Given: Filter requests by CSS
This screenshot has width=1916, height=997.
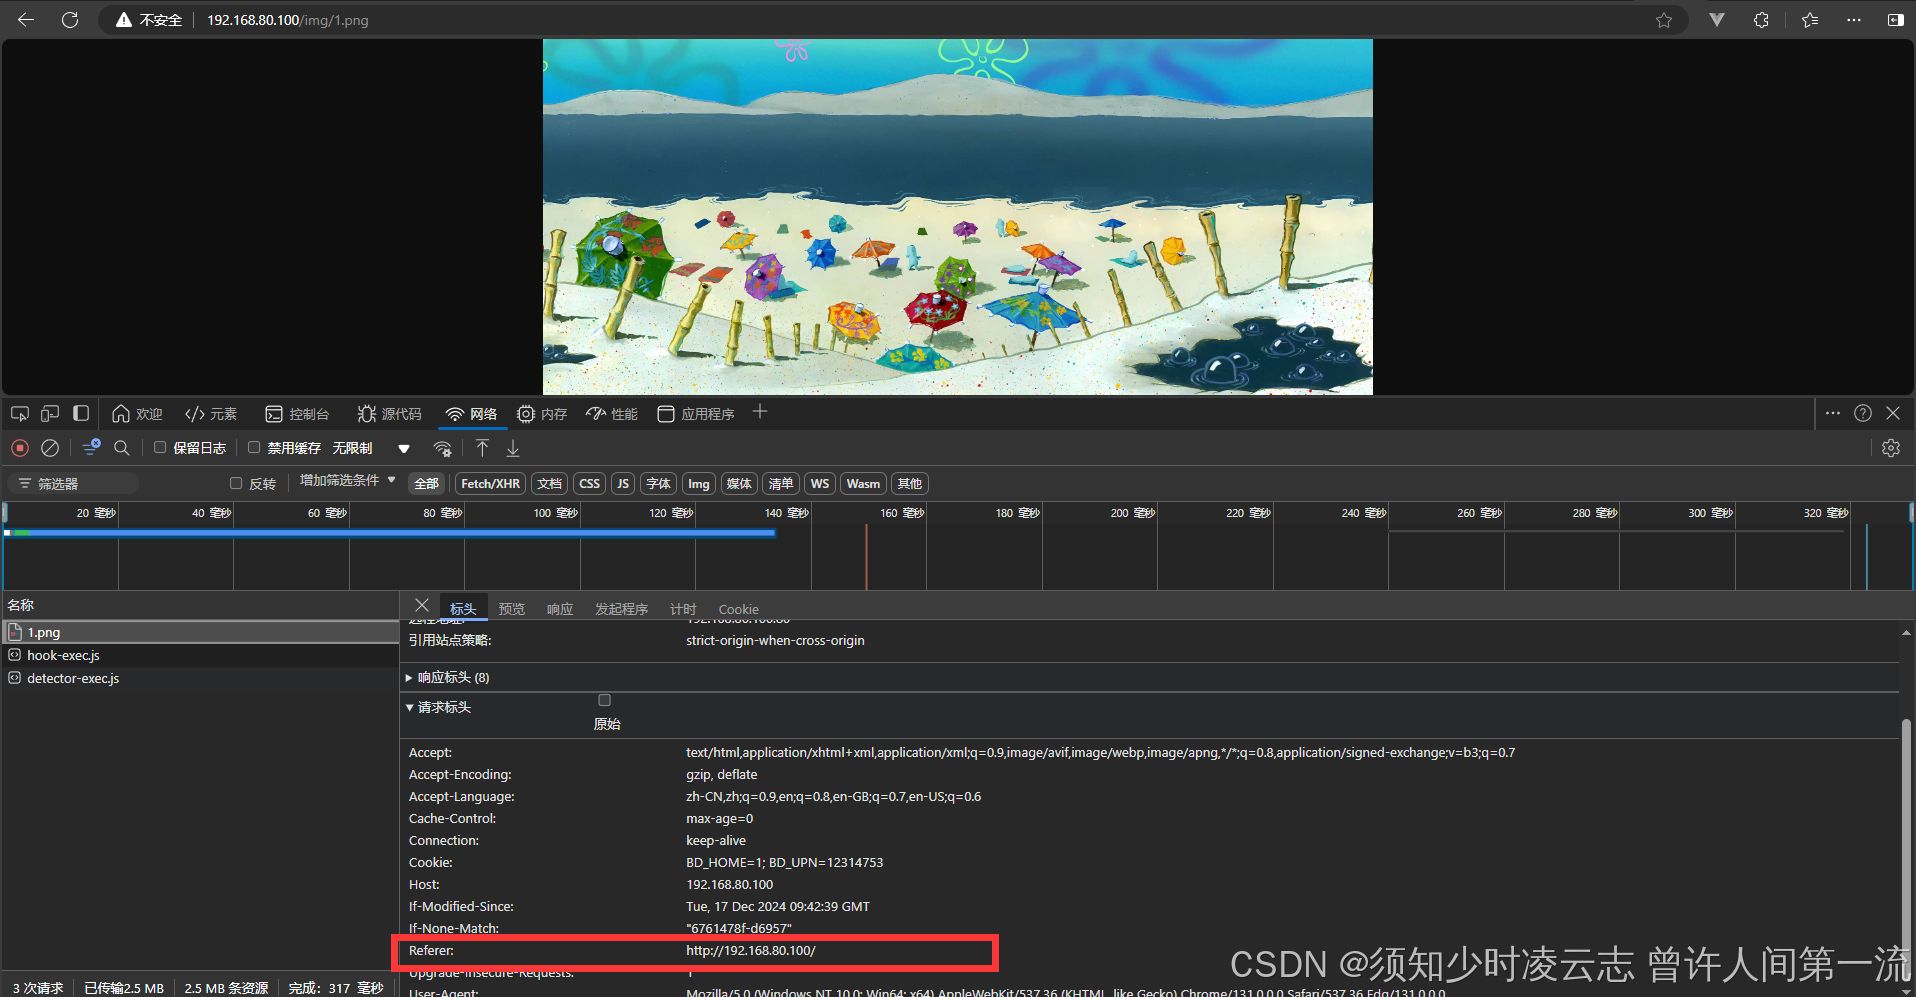Looking at the screenshot, I should [x=590, y=484].
